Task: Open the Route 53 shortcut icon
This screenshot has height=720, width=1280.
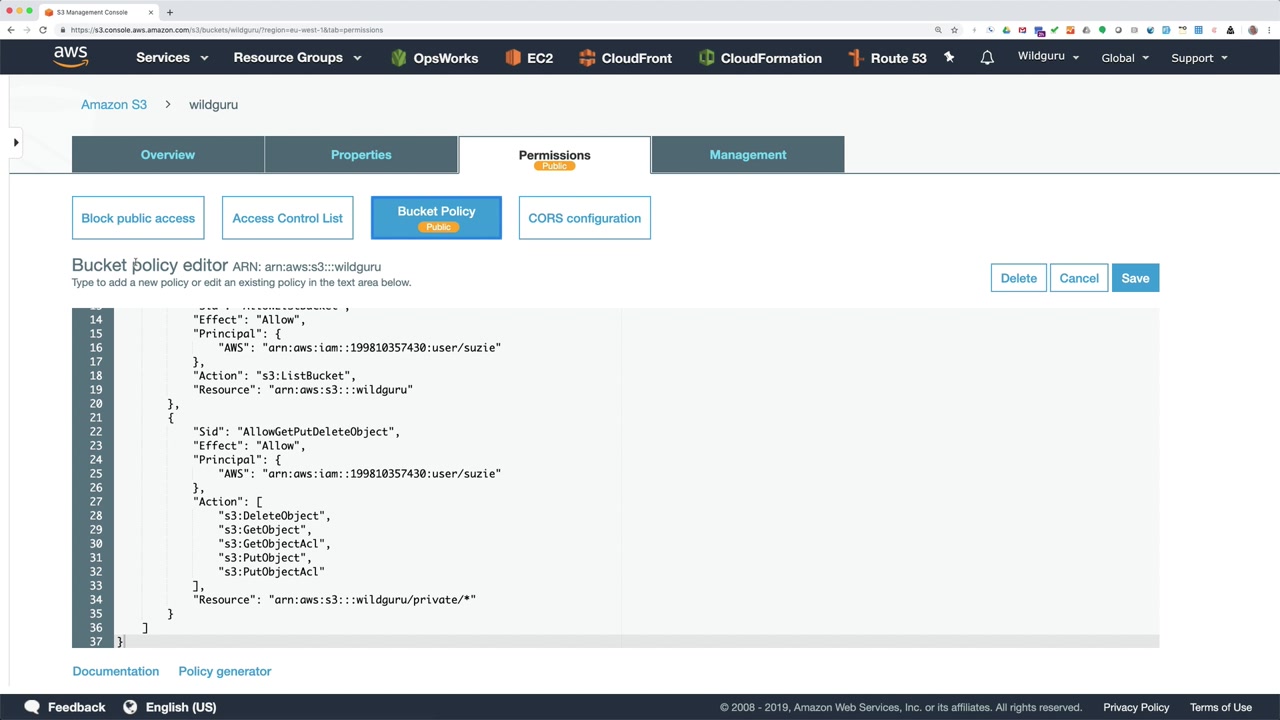Action: 856,58
